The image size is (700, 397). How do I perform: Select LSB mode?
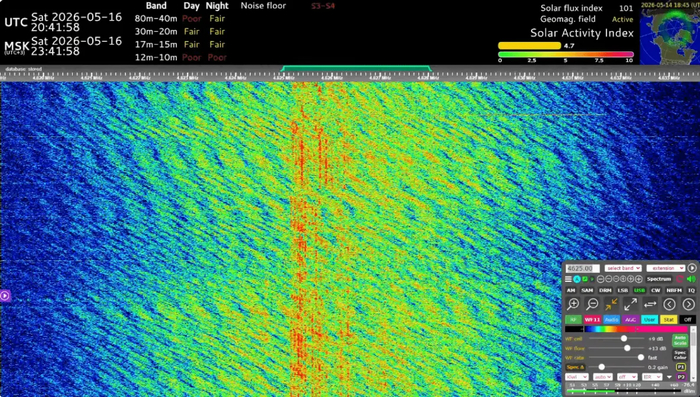[623, 290]
